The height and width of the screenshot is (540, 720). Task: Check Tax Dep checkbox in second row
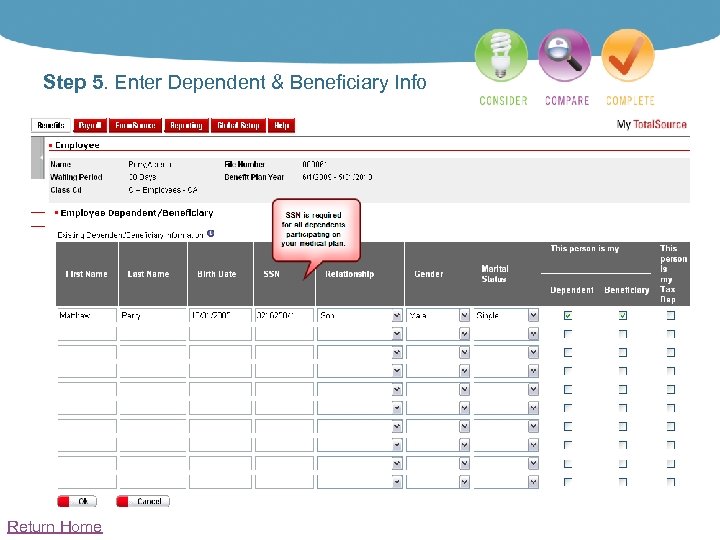(x=671, y=334)
